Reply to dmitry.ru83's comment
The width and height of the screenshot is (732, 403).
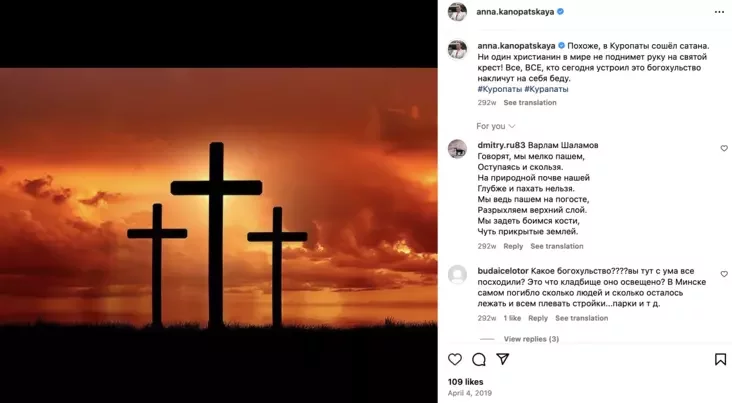pos(513,246)
